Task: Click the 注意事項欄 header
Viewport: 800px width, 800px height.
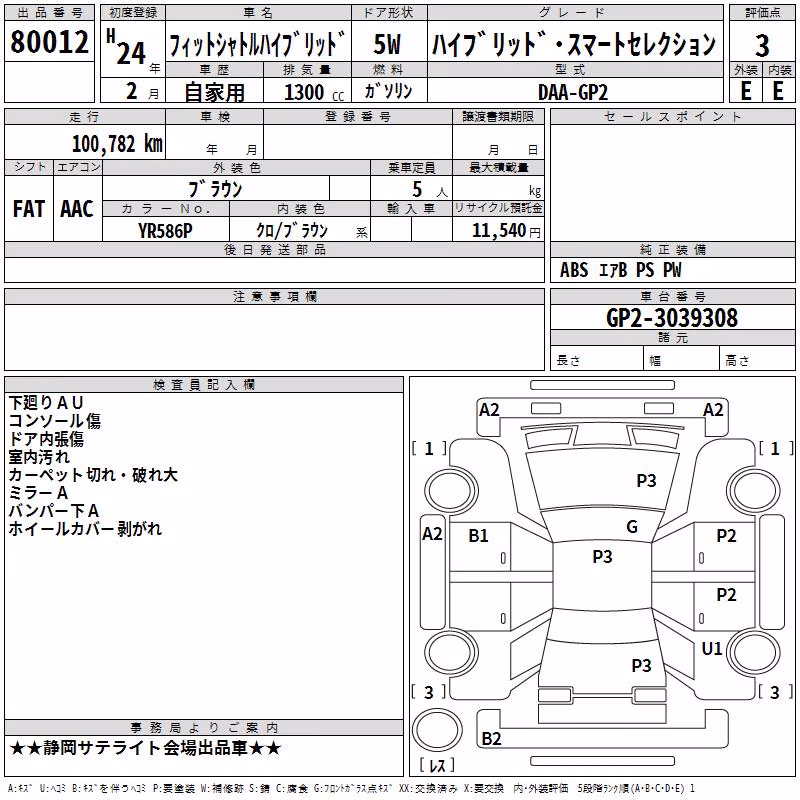Action: pyautogui.click(x=274, y=296)
